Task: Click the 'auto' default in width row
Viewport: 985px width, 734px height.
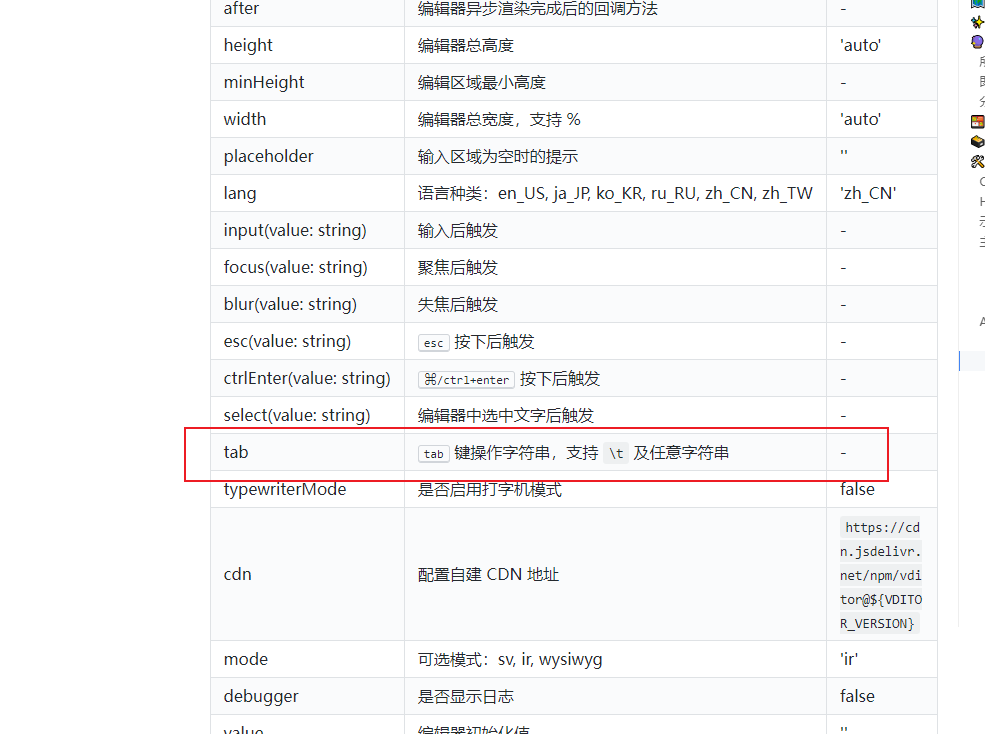Action: coord(861,119)
